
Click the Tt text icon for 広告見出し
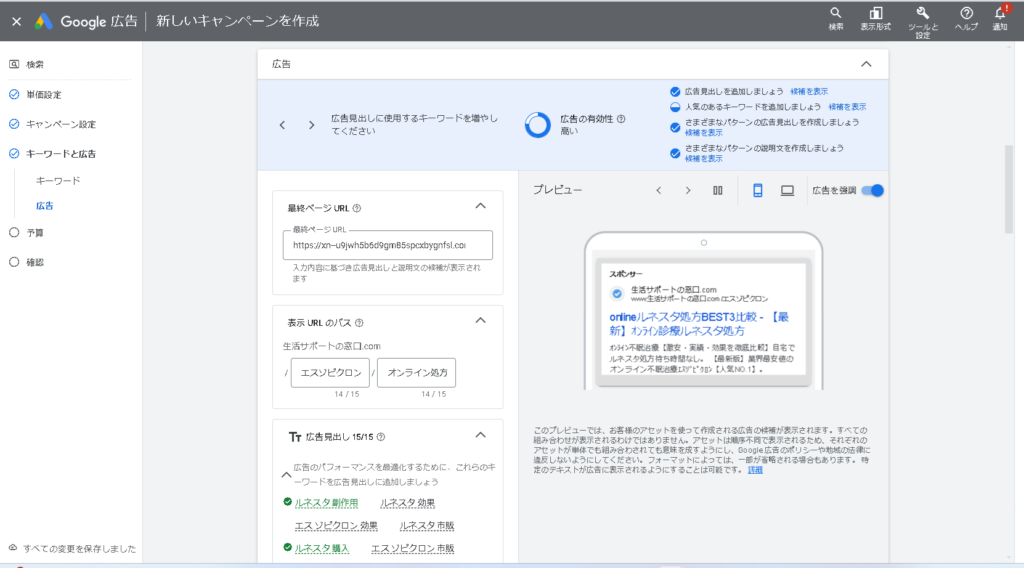click(295, 437)
